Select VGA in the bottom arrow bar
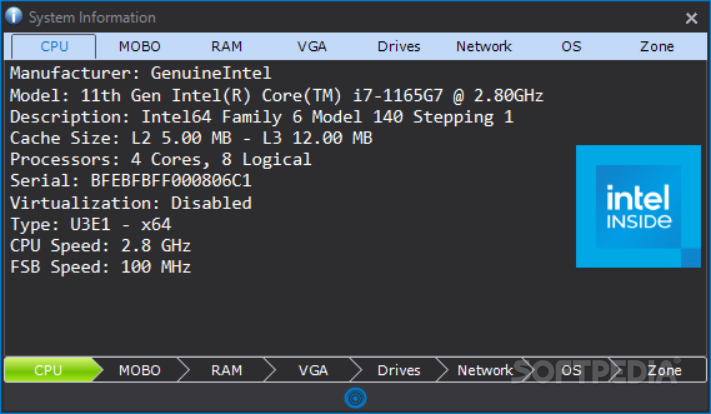Viewport: 711px width, 414px height. pos(313,370)
